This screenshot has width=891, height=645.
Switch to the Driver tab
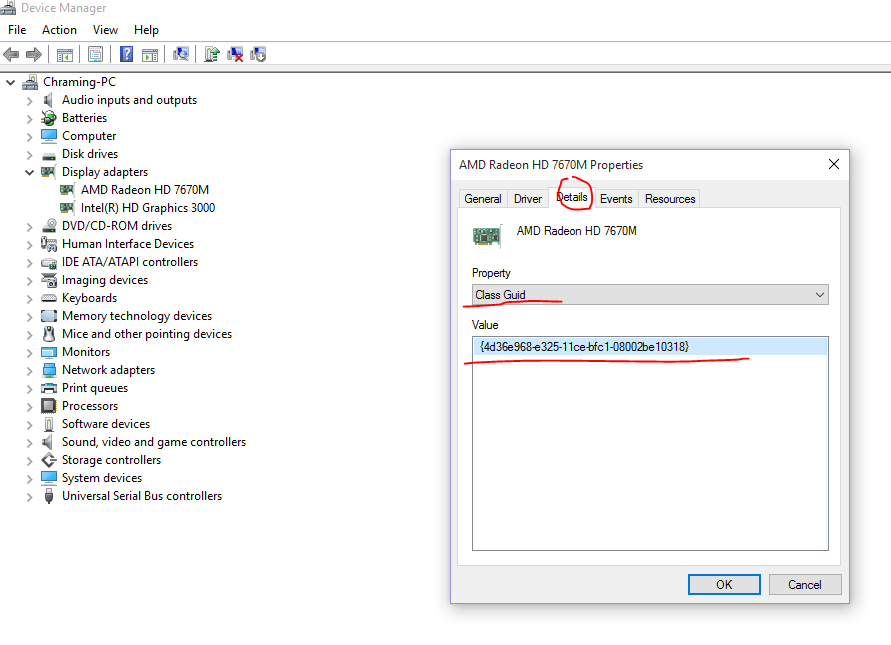528,199
